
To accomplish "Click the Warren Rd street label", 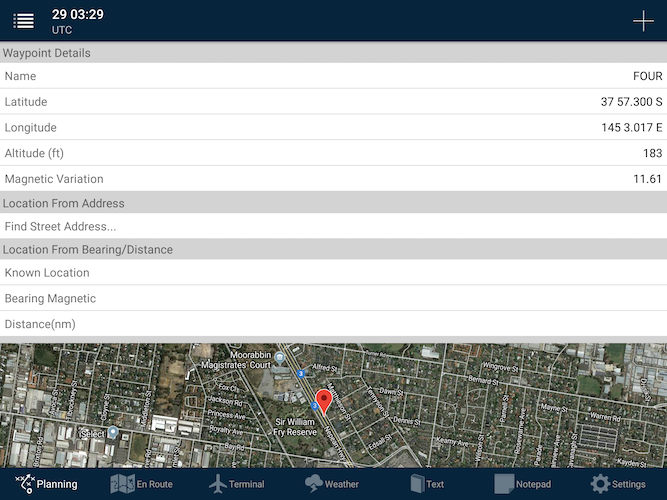I will pyautogui.click(x=605, y=416).
